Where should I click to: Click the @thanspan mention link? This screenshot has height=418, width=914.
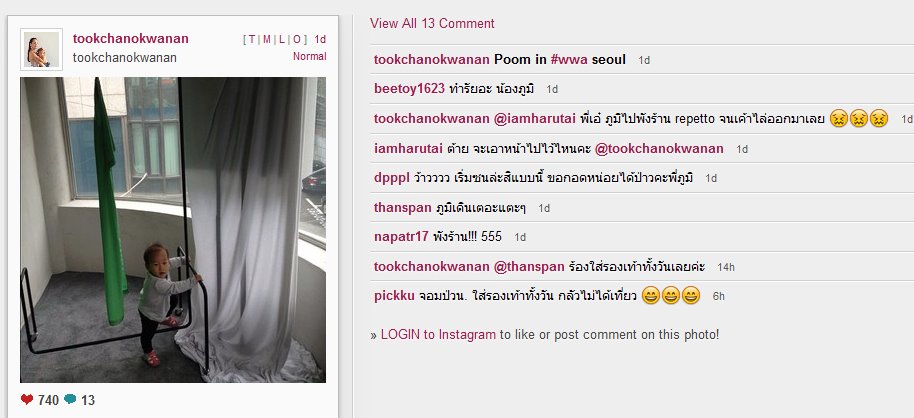529,267
